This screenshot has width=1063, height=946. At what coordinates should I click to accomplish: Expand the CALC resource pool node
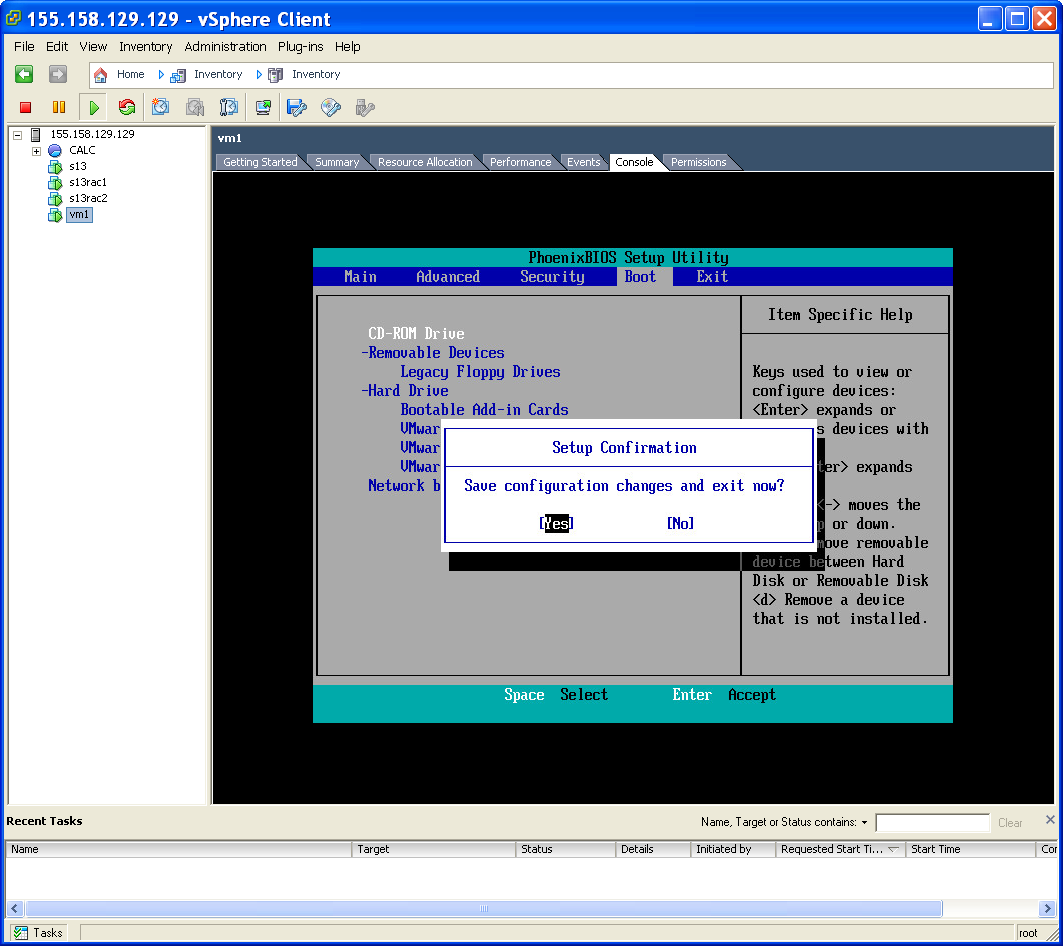tap(37, 151)
